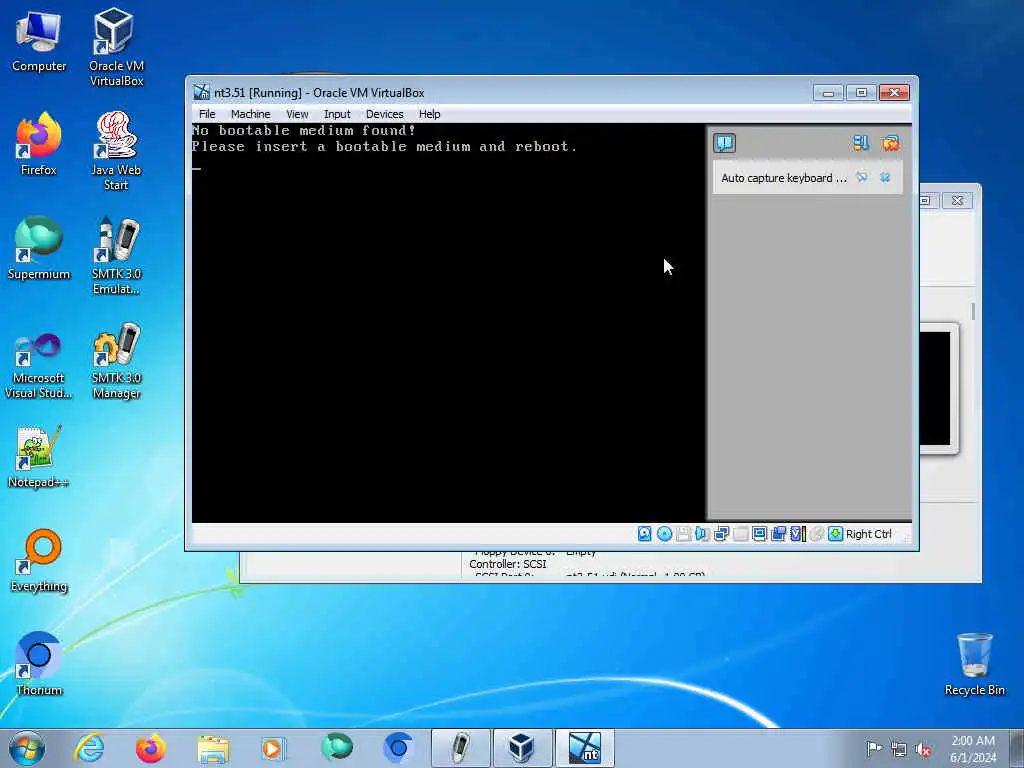Click the icon between display and V indicators
Screen dimensions: 1024x768
778,534
